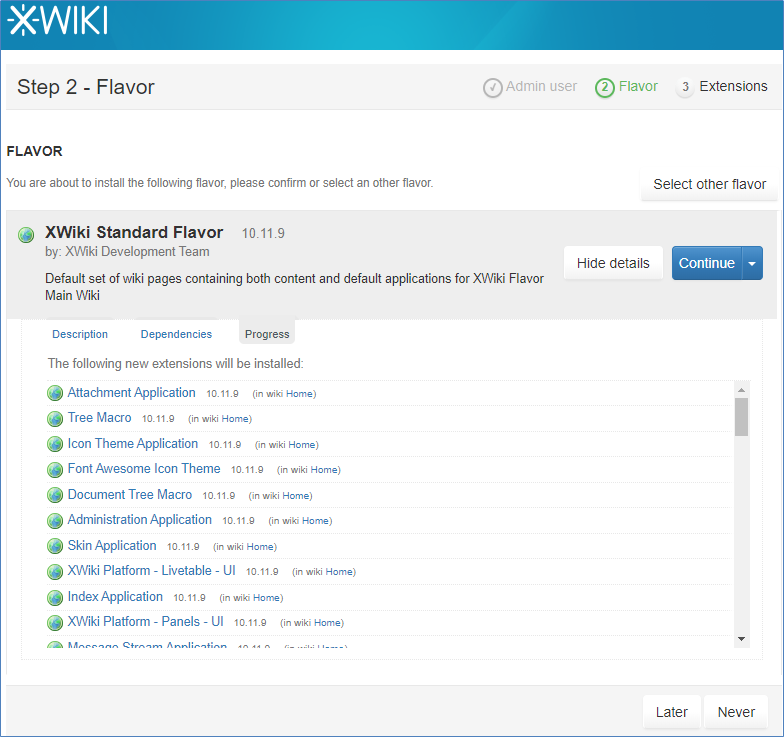The height and width of the screenshot is (737, 784).
Task: Click the globe icon beside Index Application
Action: point(55,598)
